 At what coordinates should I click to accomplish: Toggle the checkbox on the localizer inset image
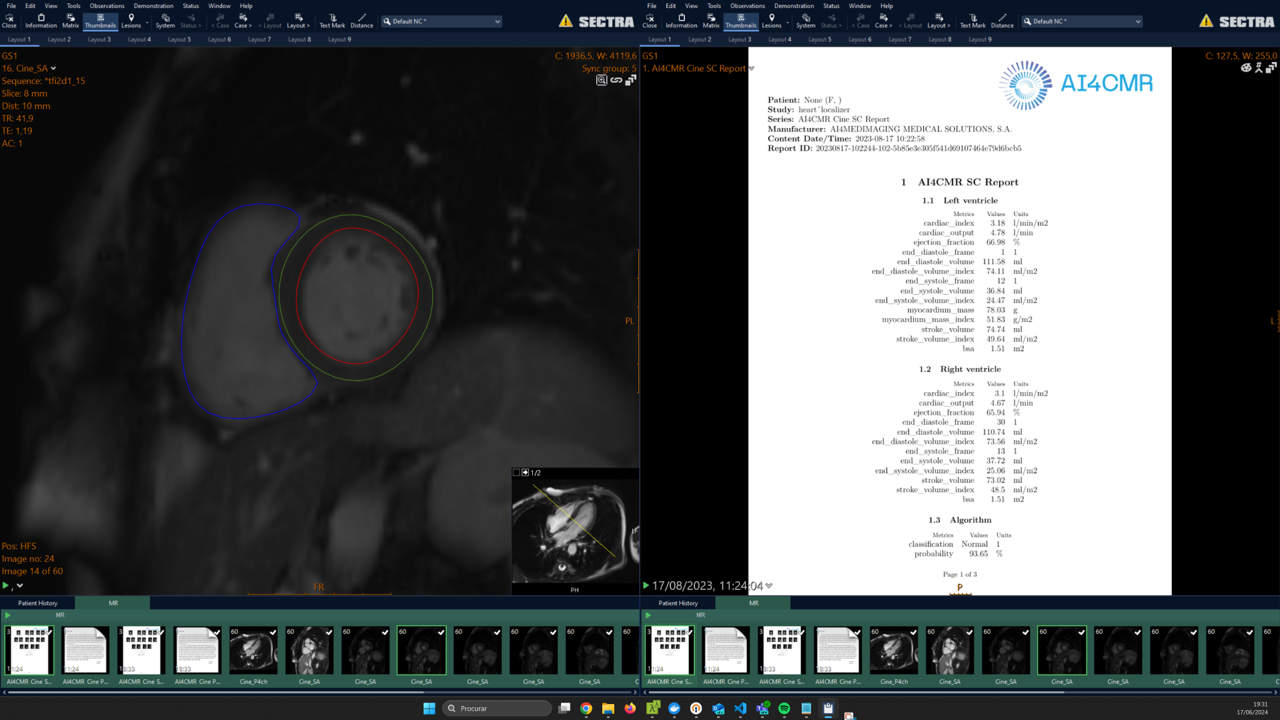516,473
